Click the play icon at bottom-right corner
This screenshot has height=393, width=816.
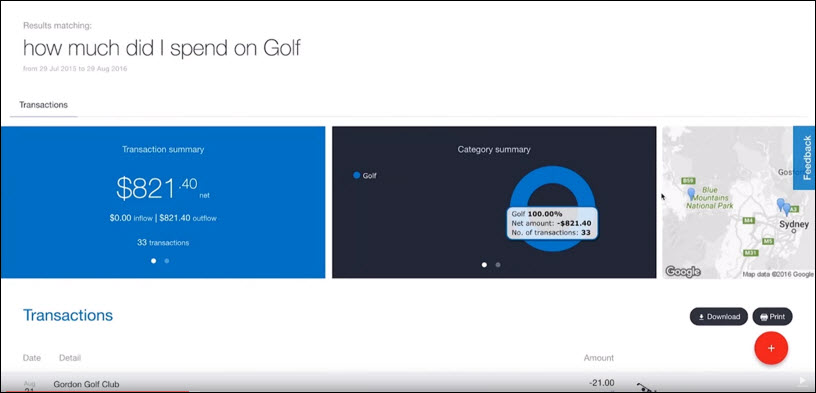803,381
